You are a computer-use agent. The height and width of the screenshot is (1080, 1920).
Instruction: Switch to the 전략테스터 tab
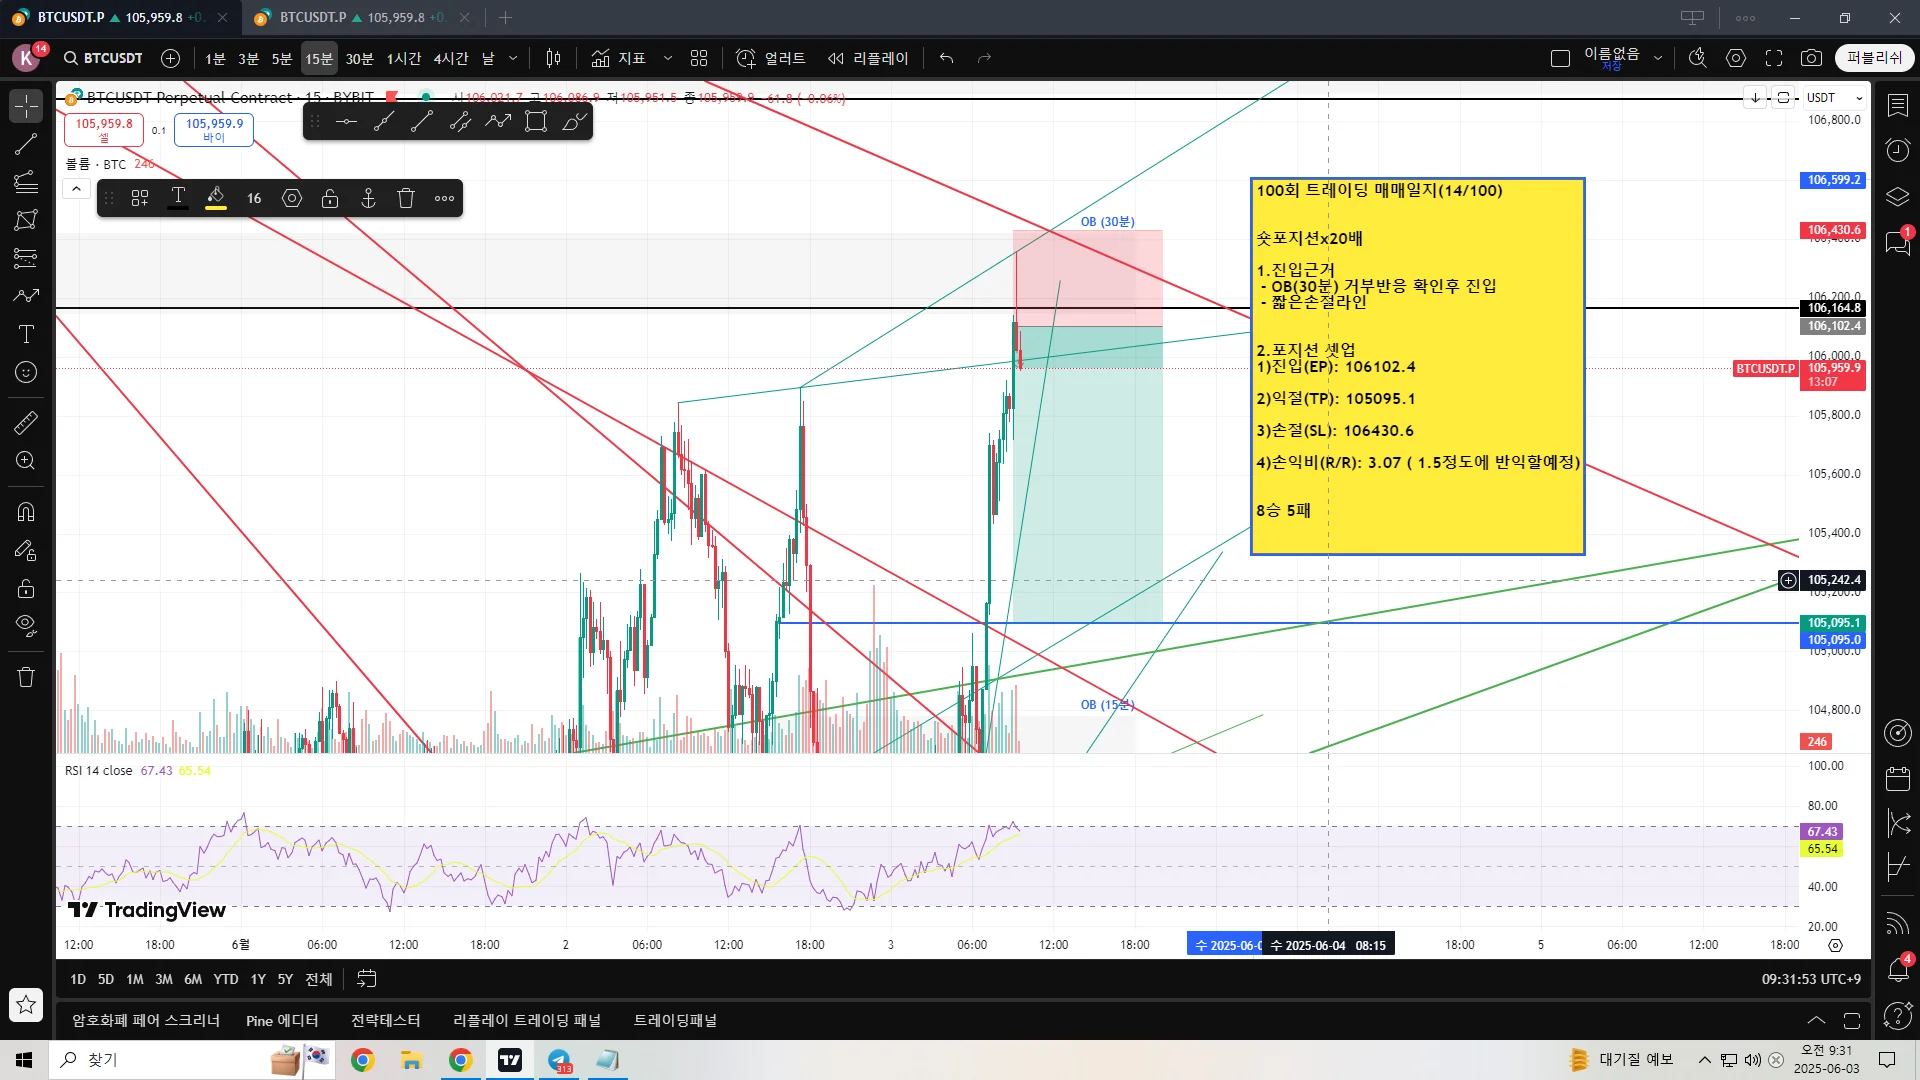(385, 1020)
